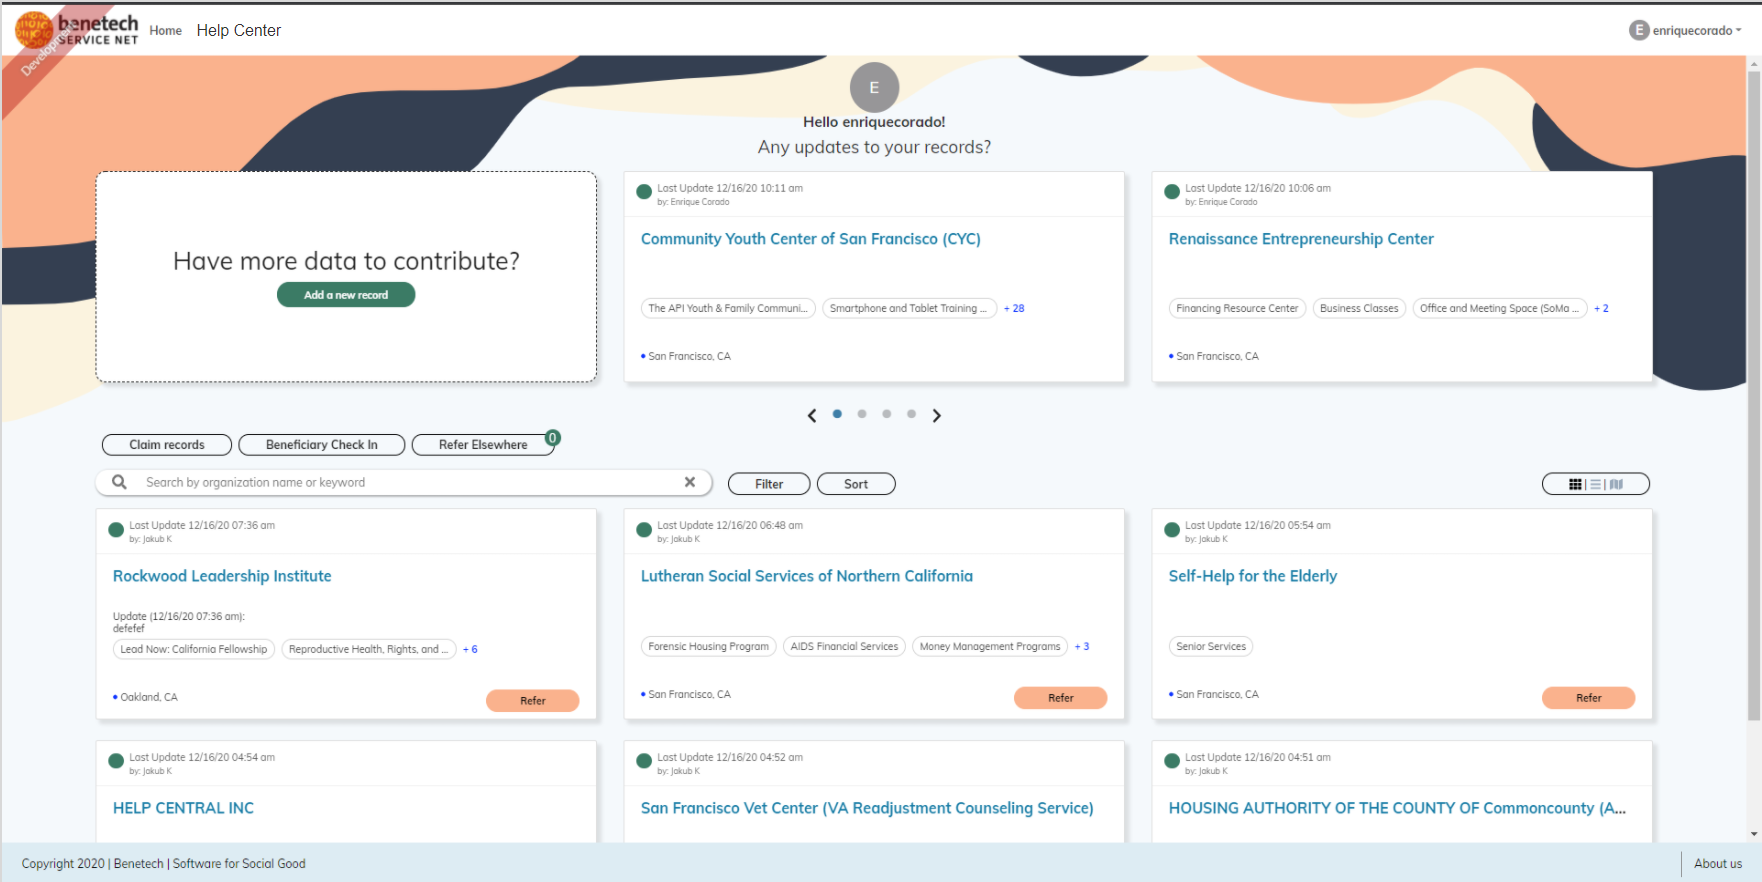Open Lutheran Social Services of Northern California
The height and width of the screenshot is (882, 1762).
click(807, 576)
